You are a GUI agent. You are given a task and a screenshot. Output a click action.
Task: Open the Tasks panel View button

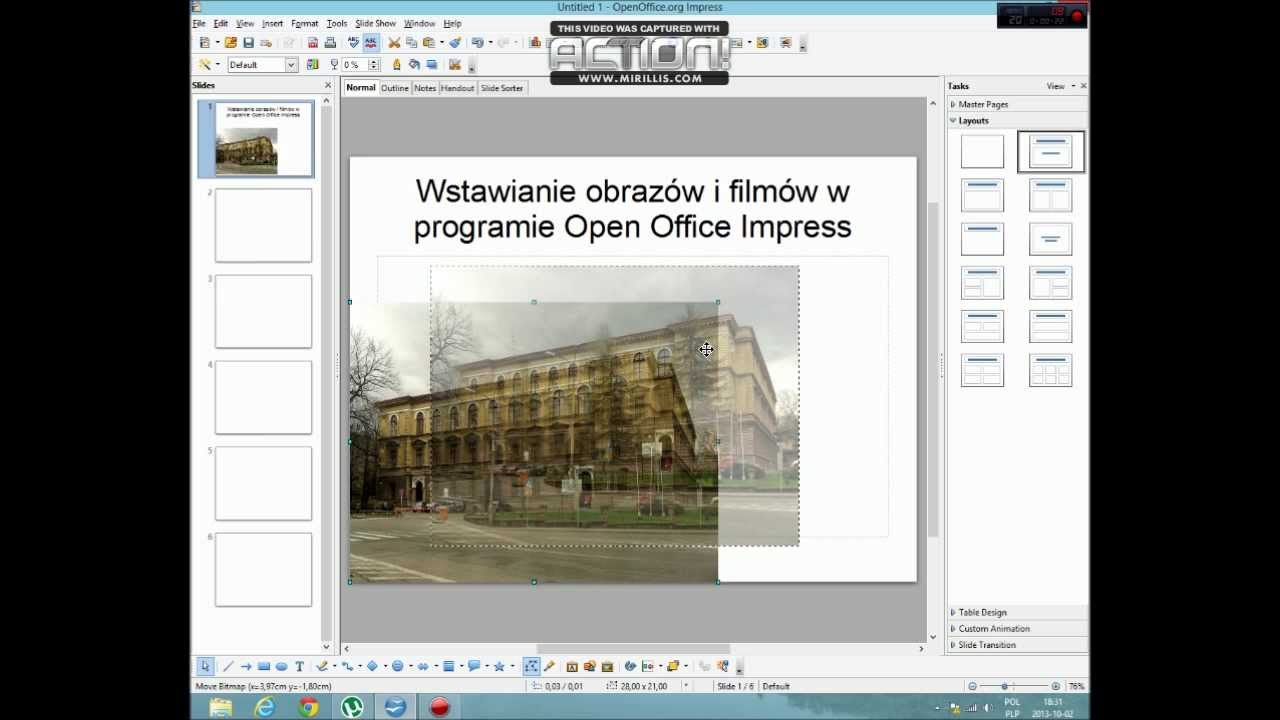pyautogui.click(x=1059, y=86)
